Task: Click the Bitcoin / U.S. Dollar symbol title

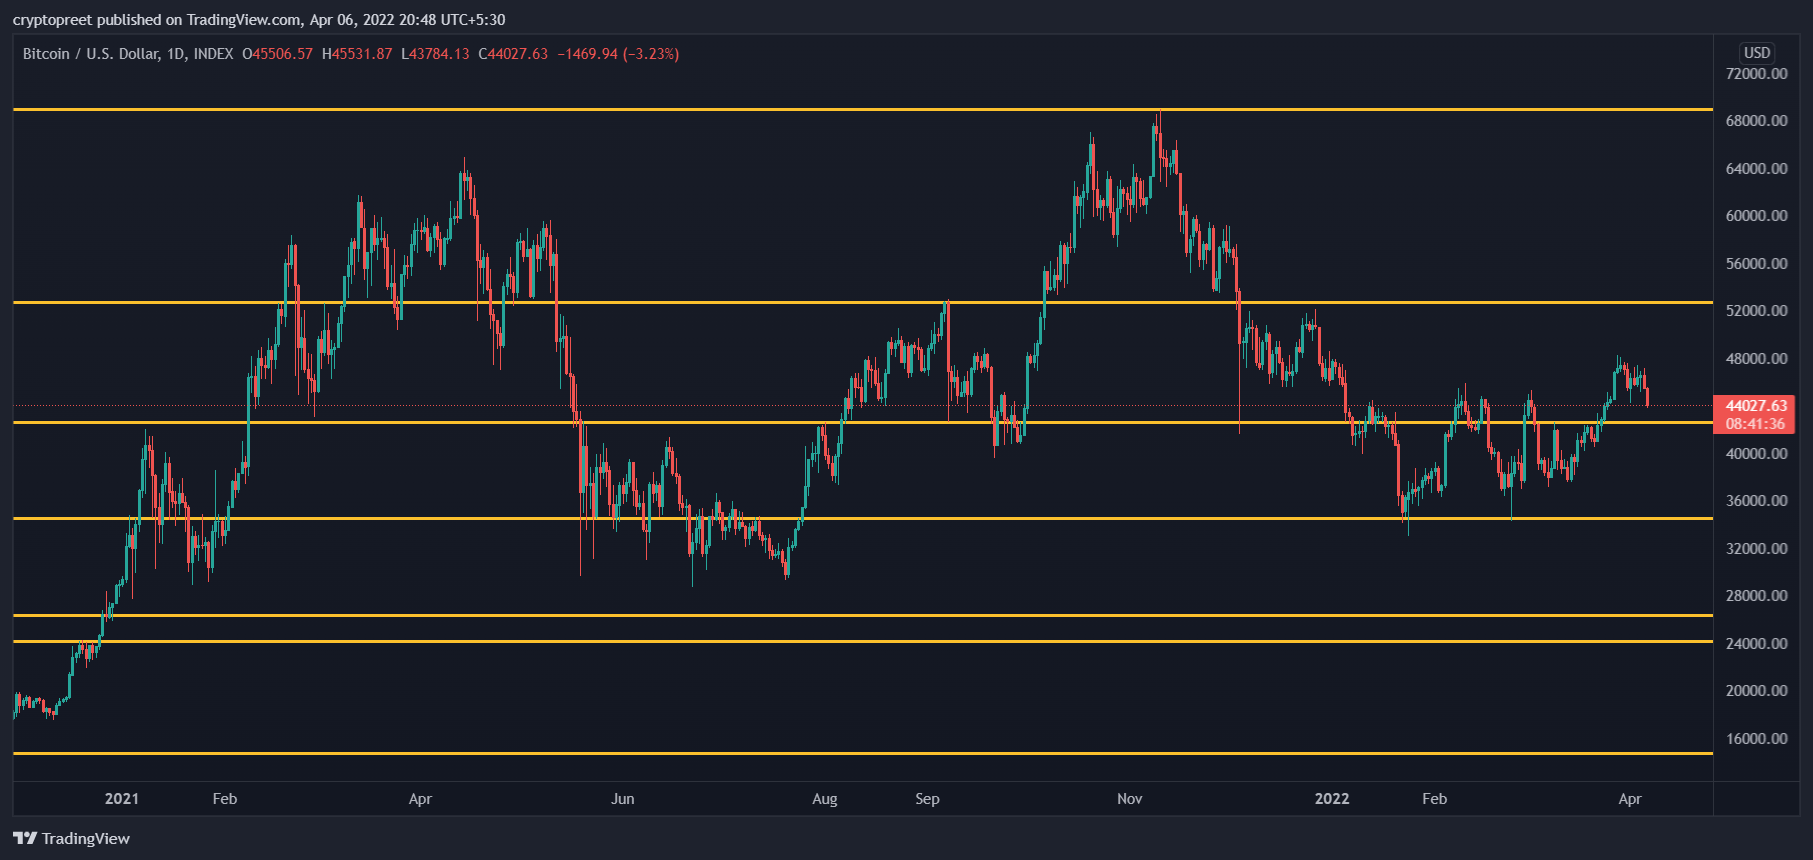Action: pos(91,54)
